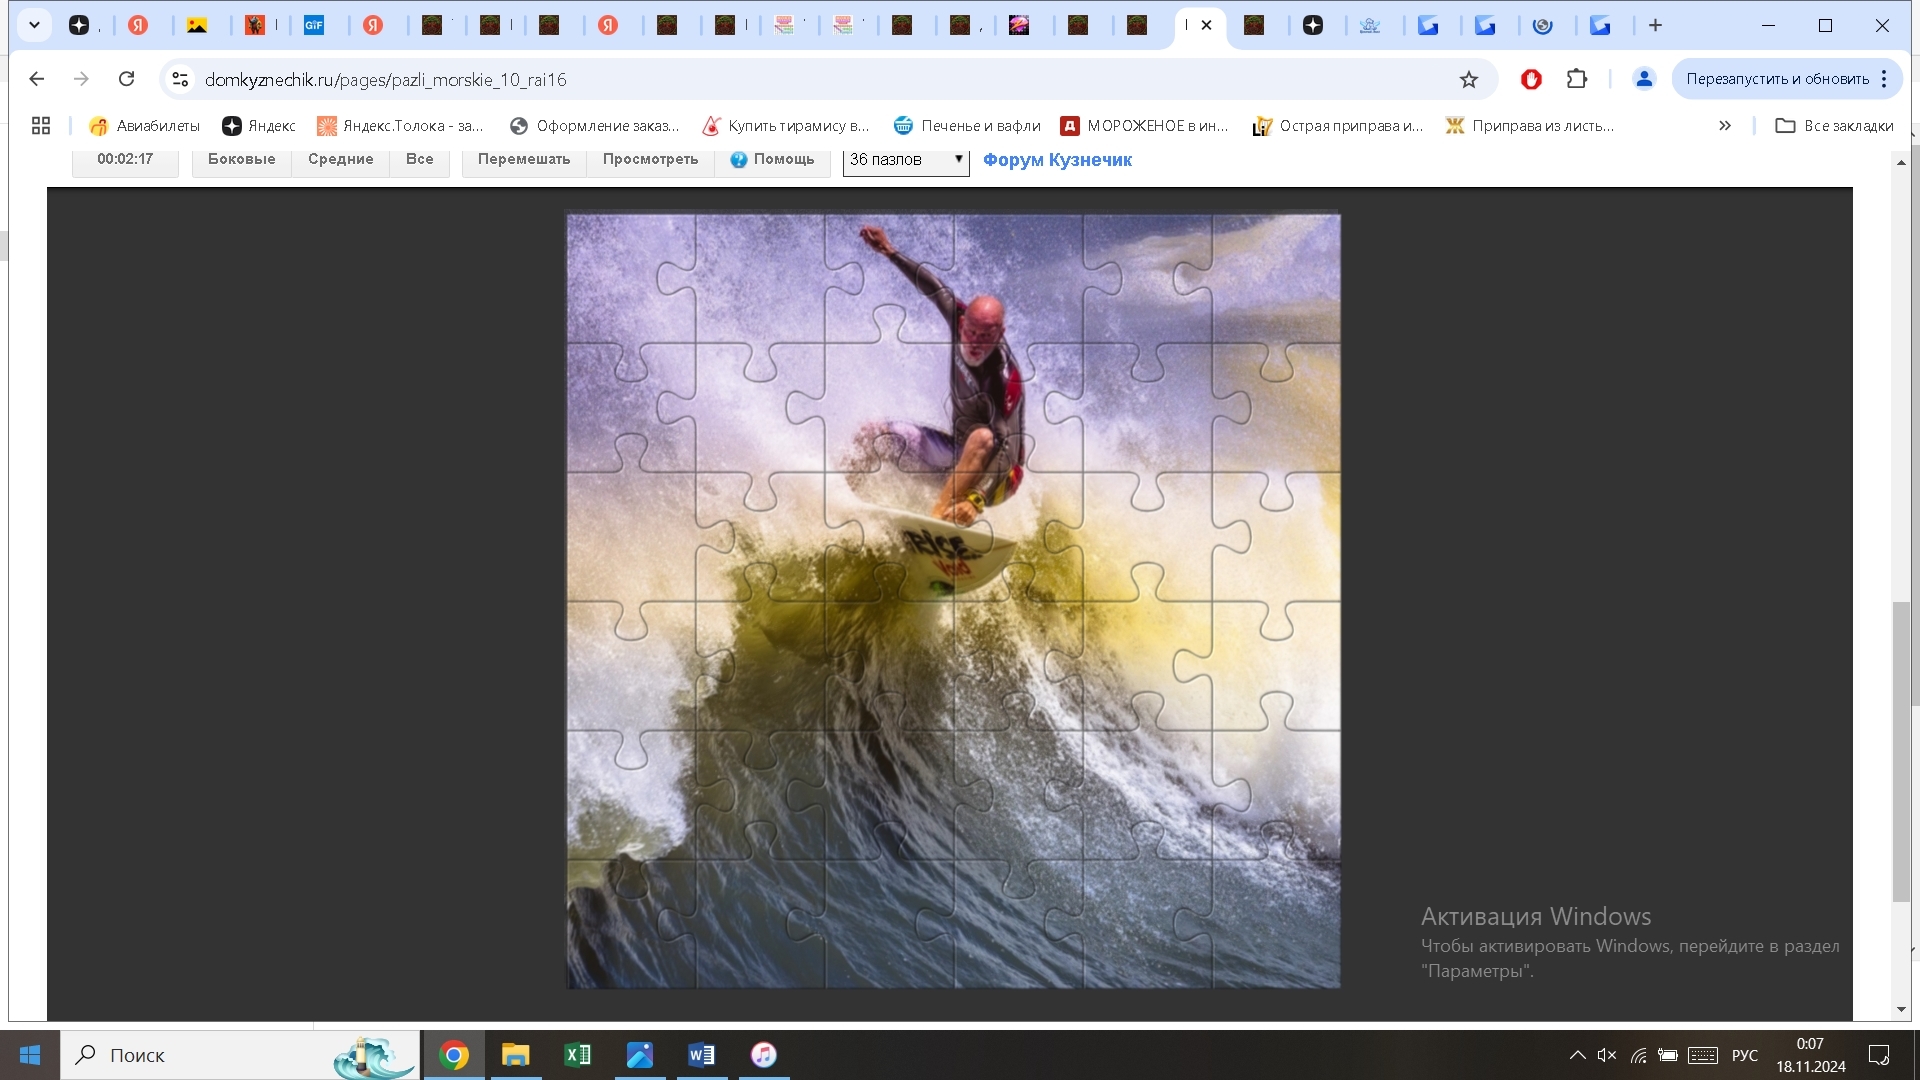Click the 00:02:17 timer display
Viewport: 1920px width, 1080px height.
(x=125, y=159)
